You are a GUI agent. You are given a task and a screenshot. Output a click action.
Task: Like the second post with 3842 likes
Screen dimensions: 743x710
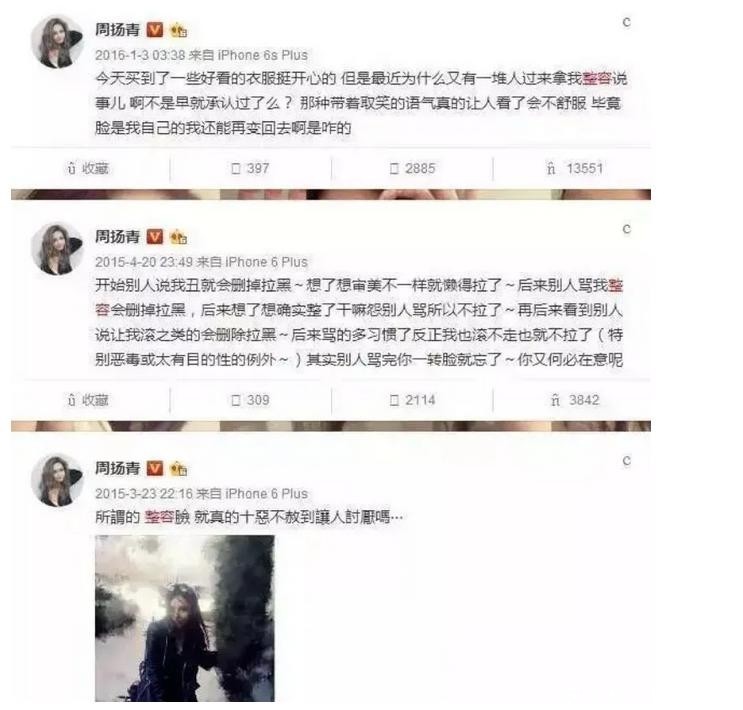click(x=575, y=401)
